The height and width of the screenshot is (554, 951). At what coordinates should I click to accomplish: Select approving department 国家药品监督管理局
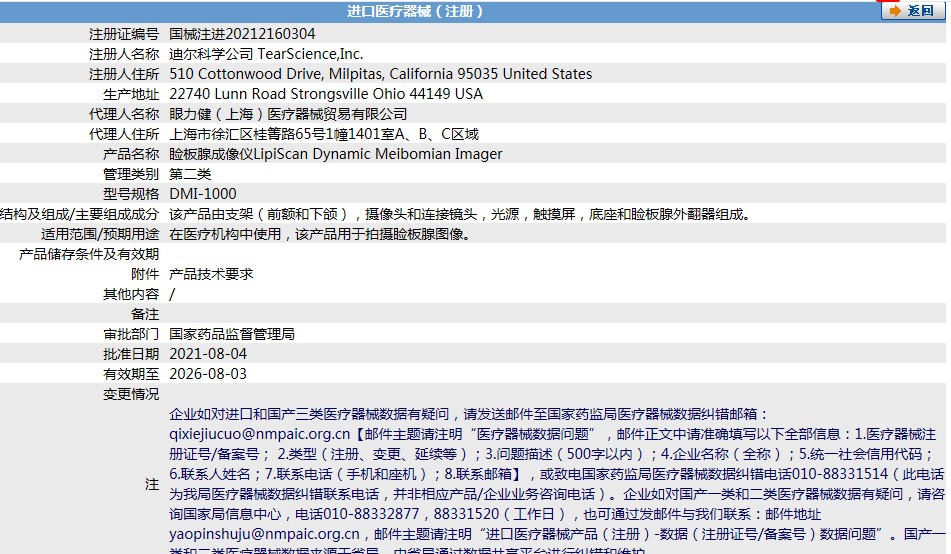(x=232, y=334)
